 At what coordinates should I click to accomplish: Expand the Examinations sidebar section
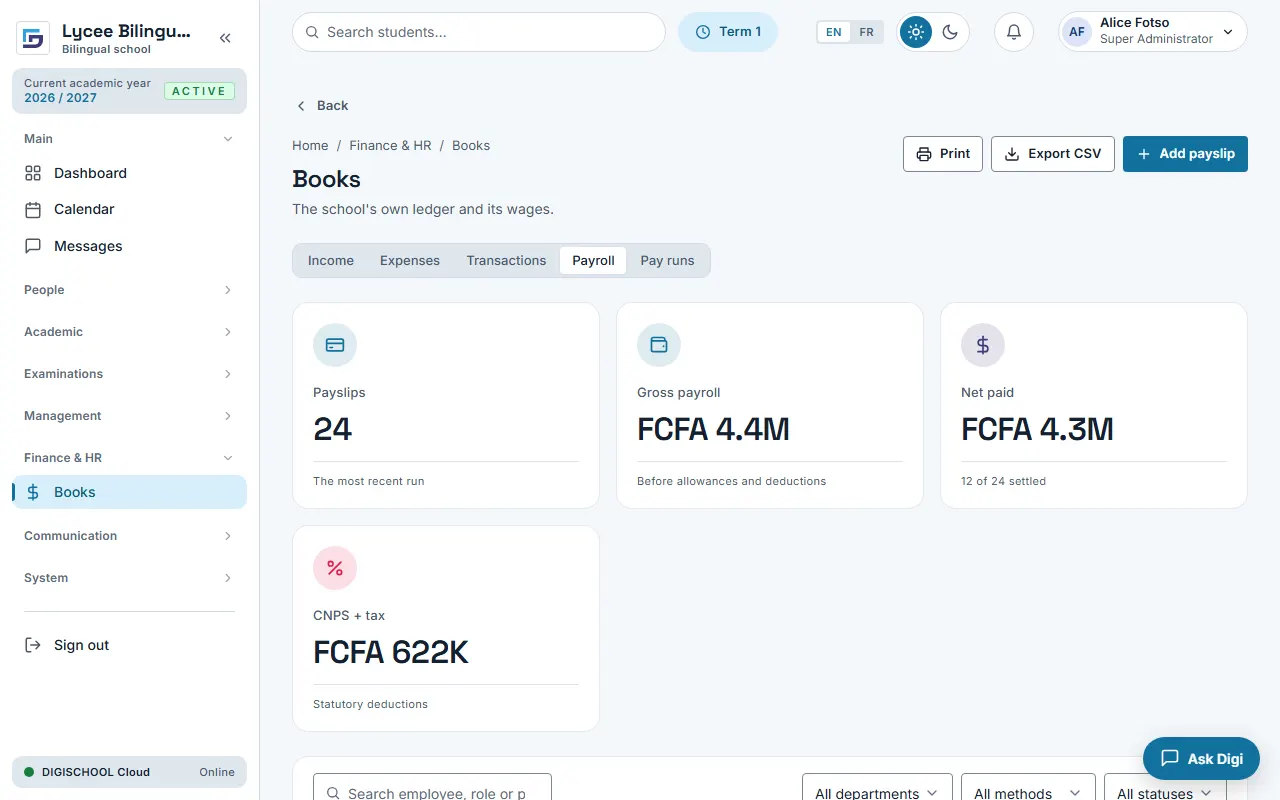click(129, 374)
